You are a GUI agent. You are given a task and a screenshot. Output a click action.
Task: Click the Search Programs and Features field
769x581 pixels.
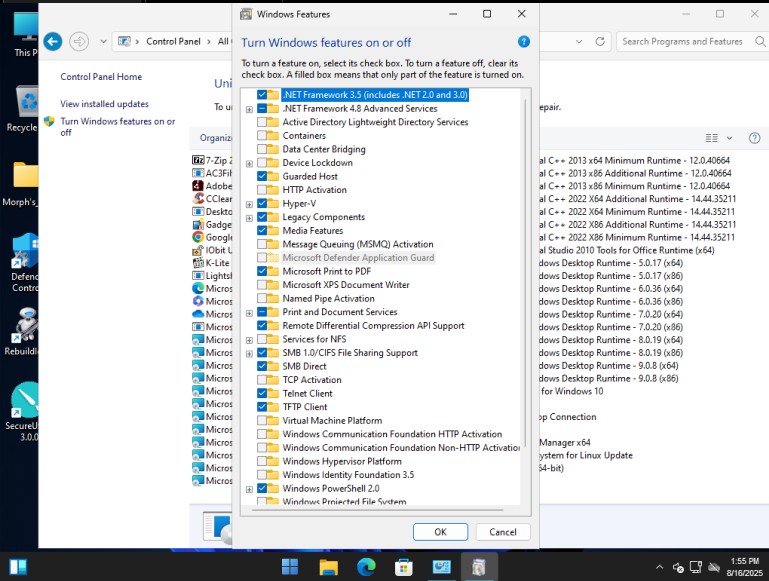[x=682, y=42]
